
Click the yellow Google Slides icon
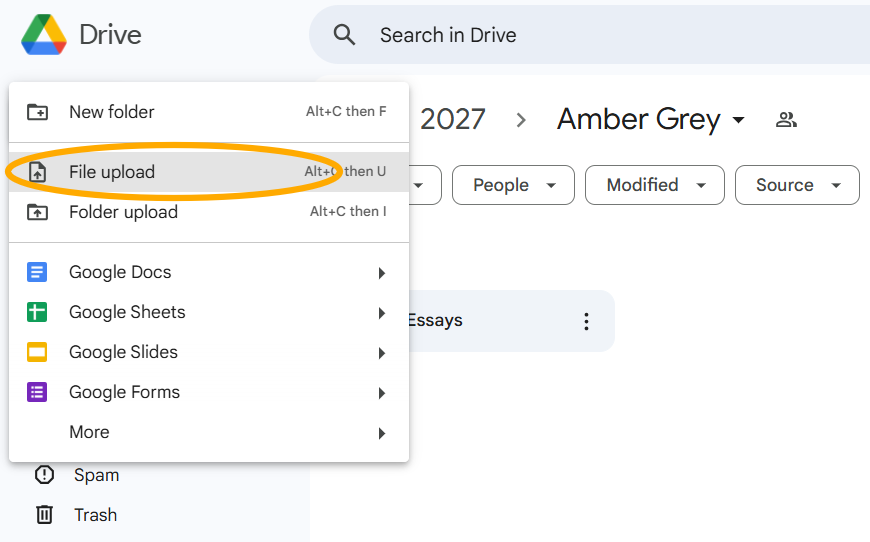click(37, 352)
